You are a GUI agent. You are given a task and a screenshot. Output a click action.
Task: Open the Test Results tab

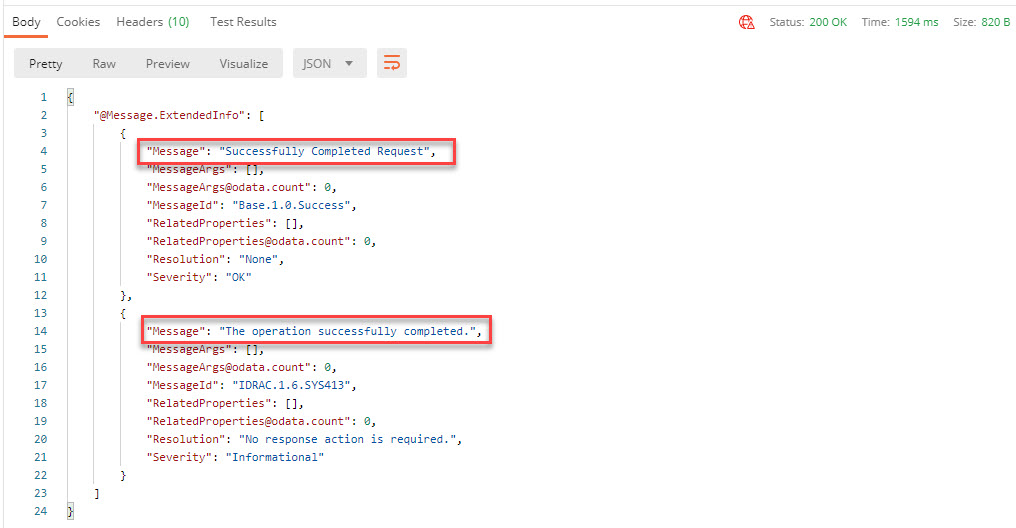[x=243, y=22]
